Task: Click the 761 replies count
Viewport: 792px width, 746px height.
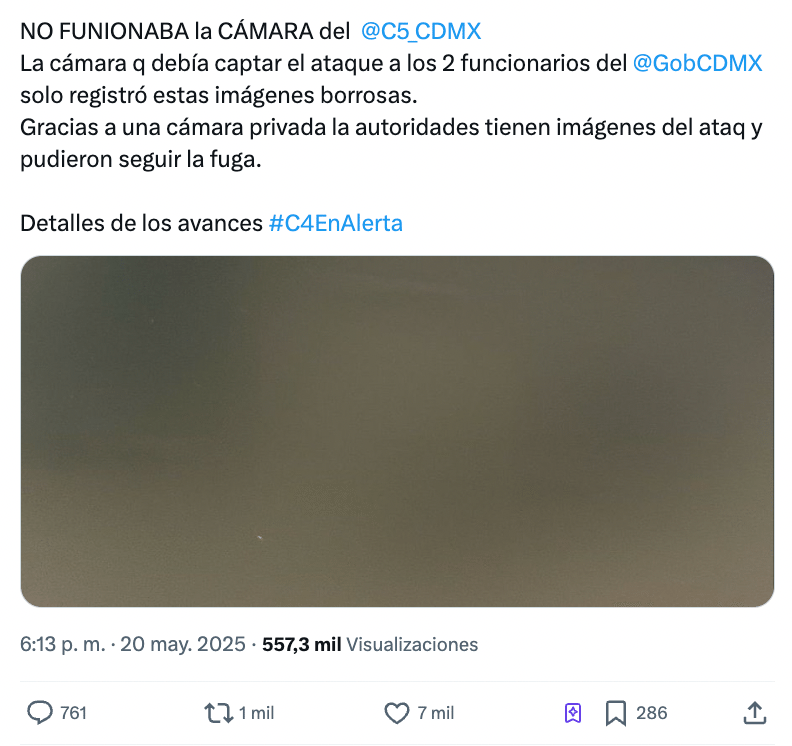Action: click(74, 713)
